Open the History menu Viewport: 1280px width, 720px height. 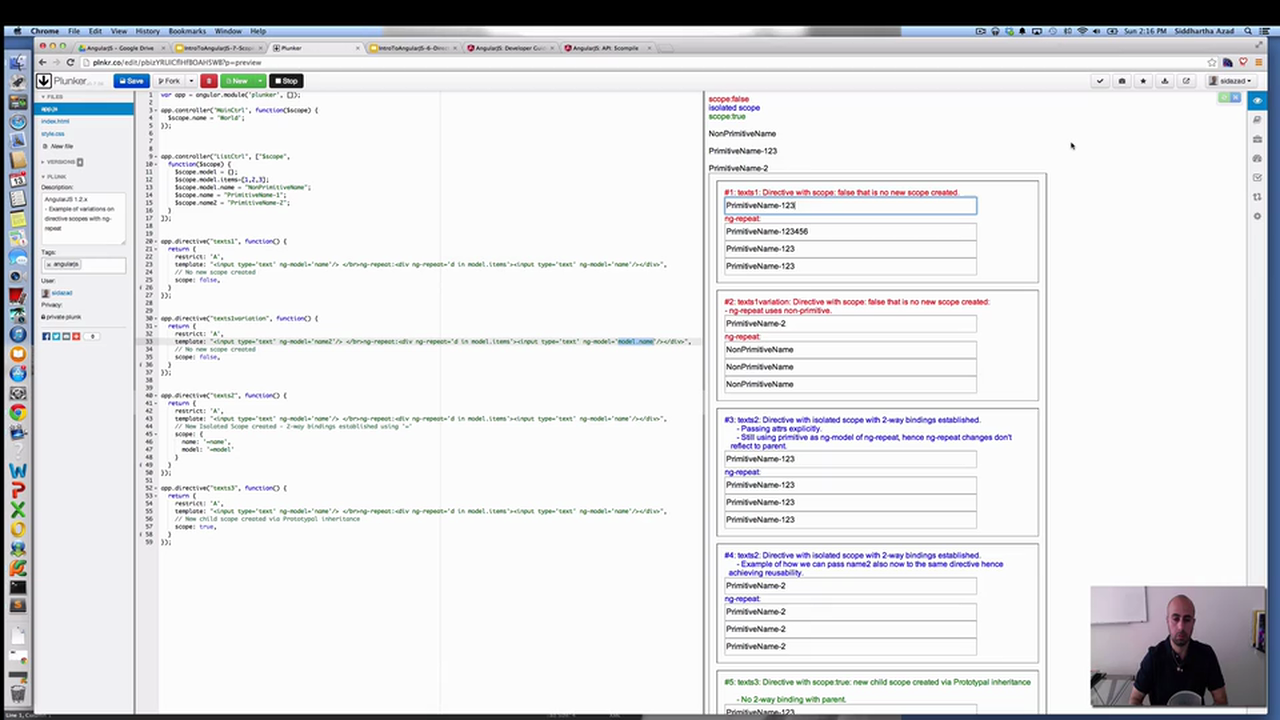(147, 31)
